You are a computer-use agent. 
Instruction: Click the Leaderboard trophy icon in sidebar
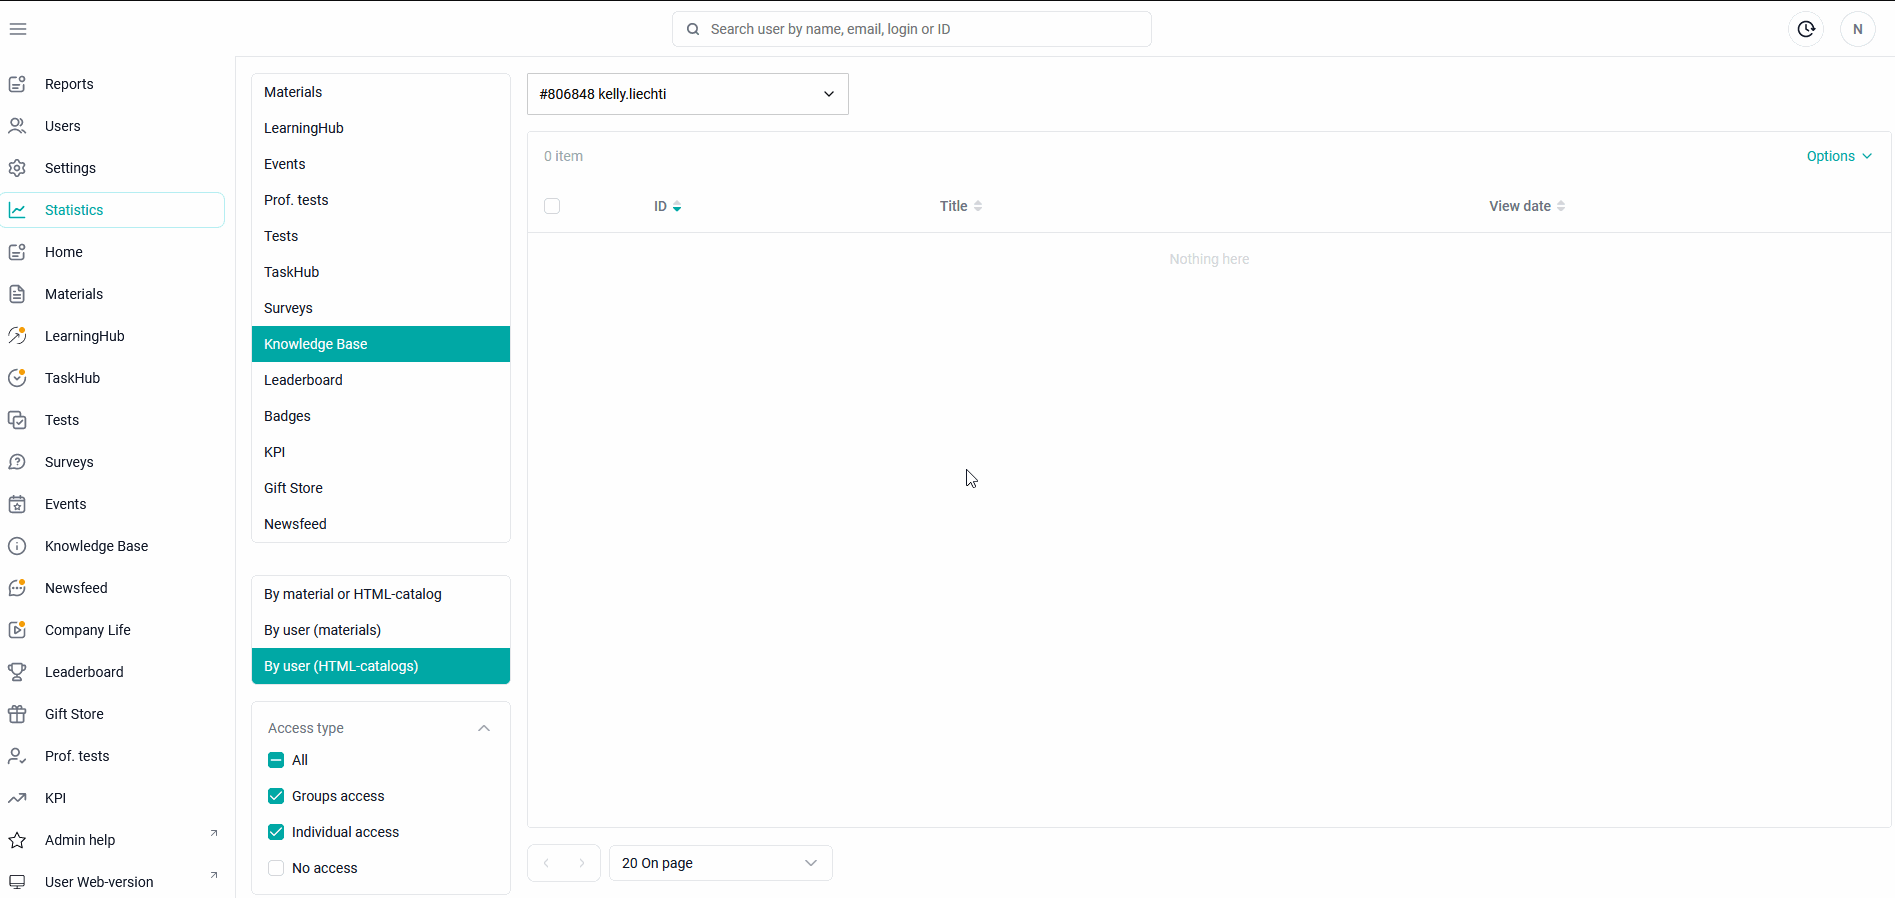17,672
